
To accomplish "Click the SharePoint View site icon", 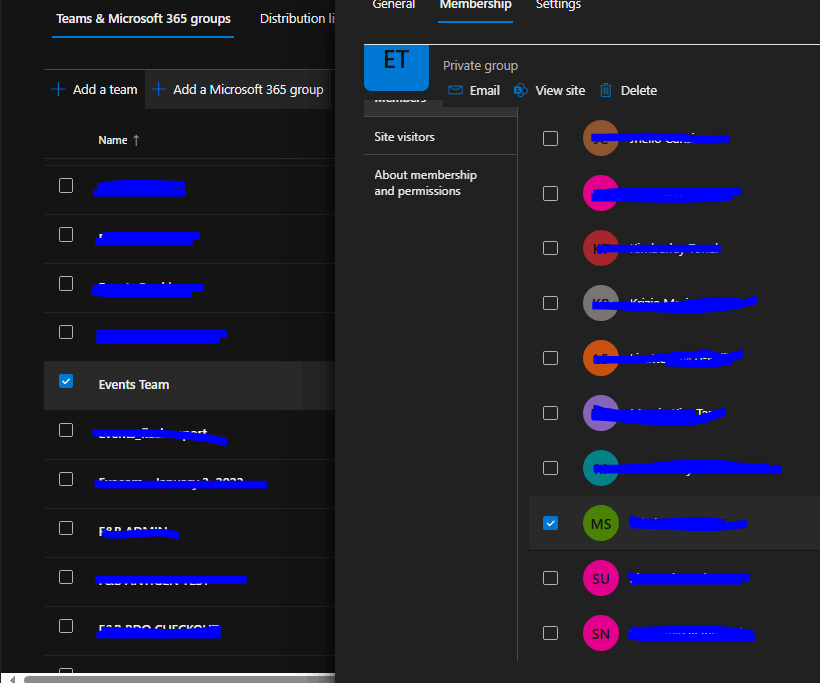I will (x=521, y=90).
